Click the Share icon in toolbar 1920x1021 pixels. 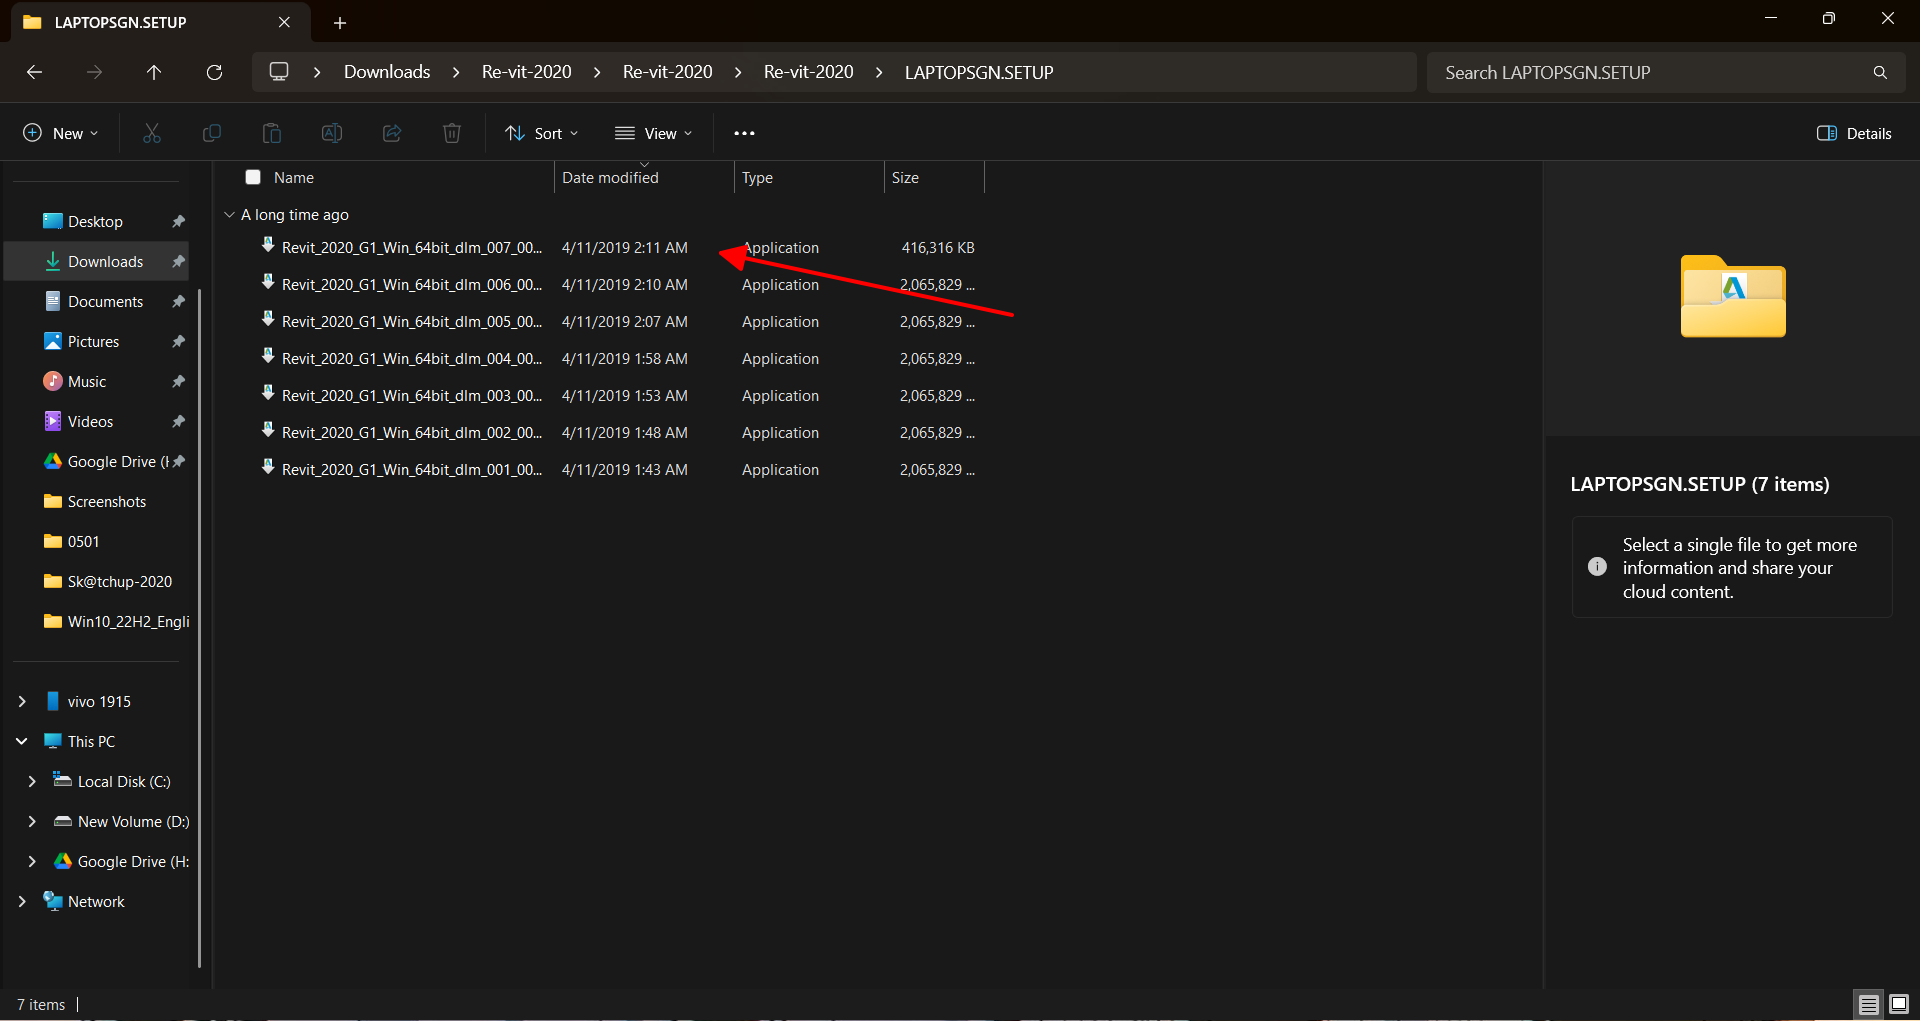pos(392,133)
